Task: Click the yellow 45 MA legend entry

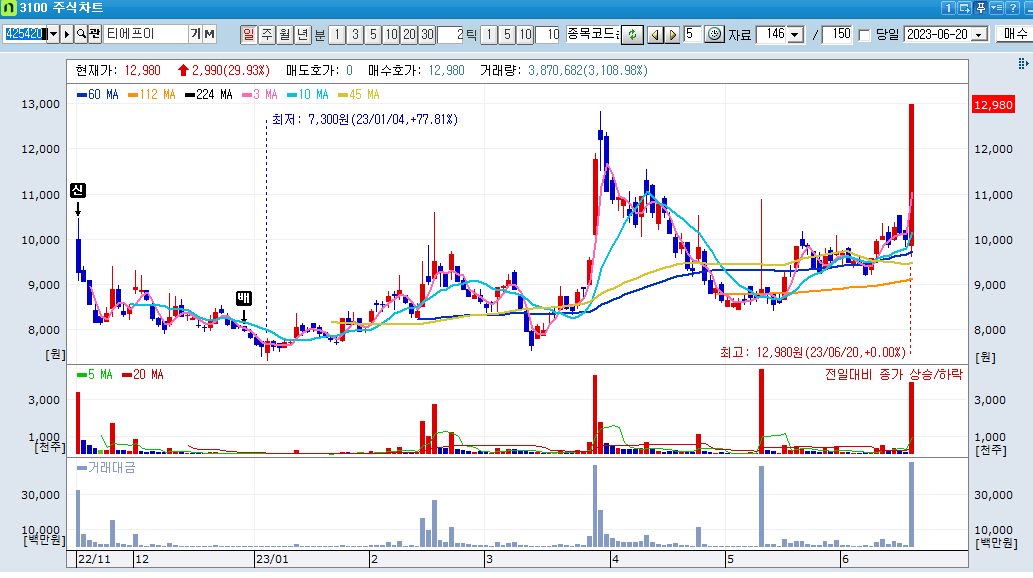Action: pyautogui.click(x=358, y=95)
